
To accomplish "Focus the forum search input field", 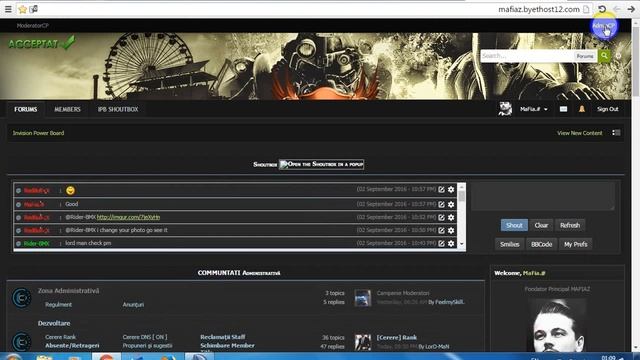I will click(x=527, y=56).
